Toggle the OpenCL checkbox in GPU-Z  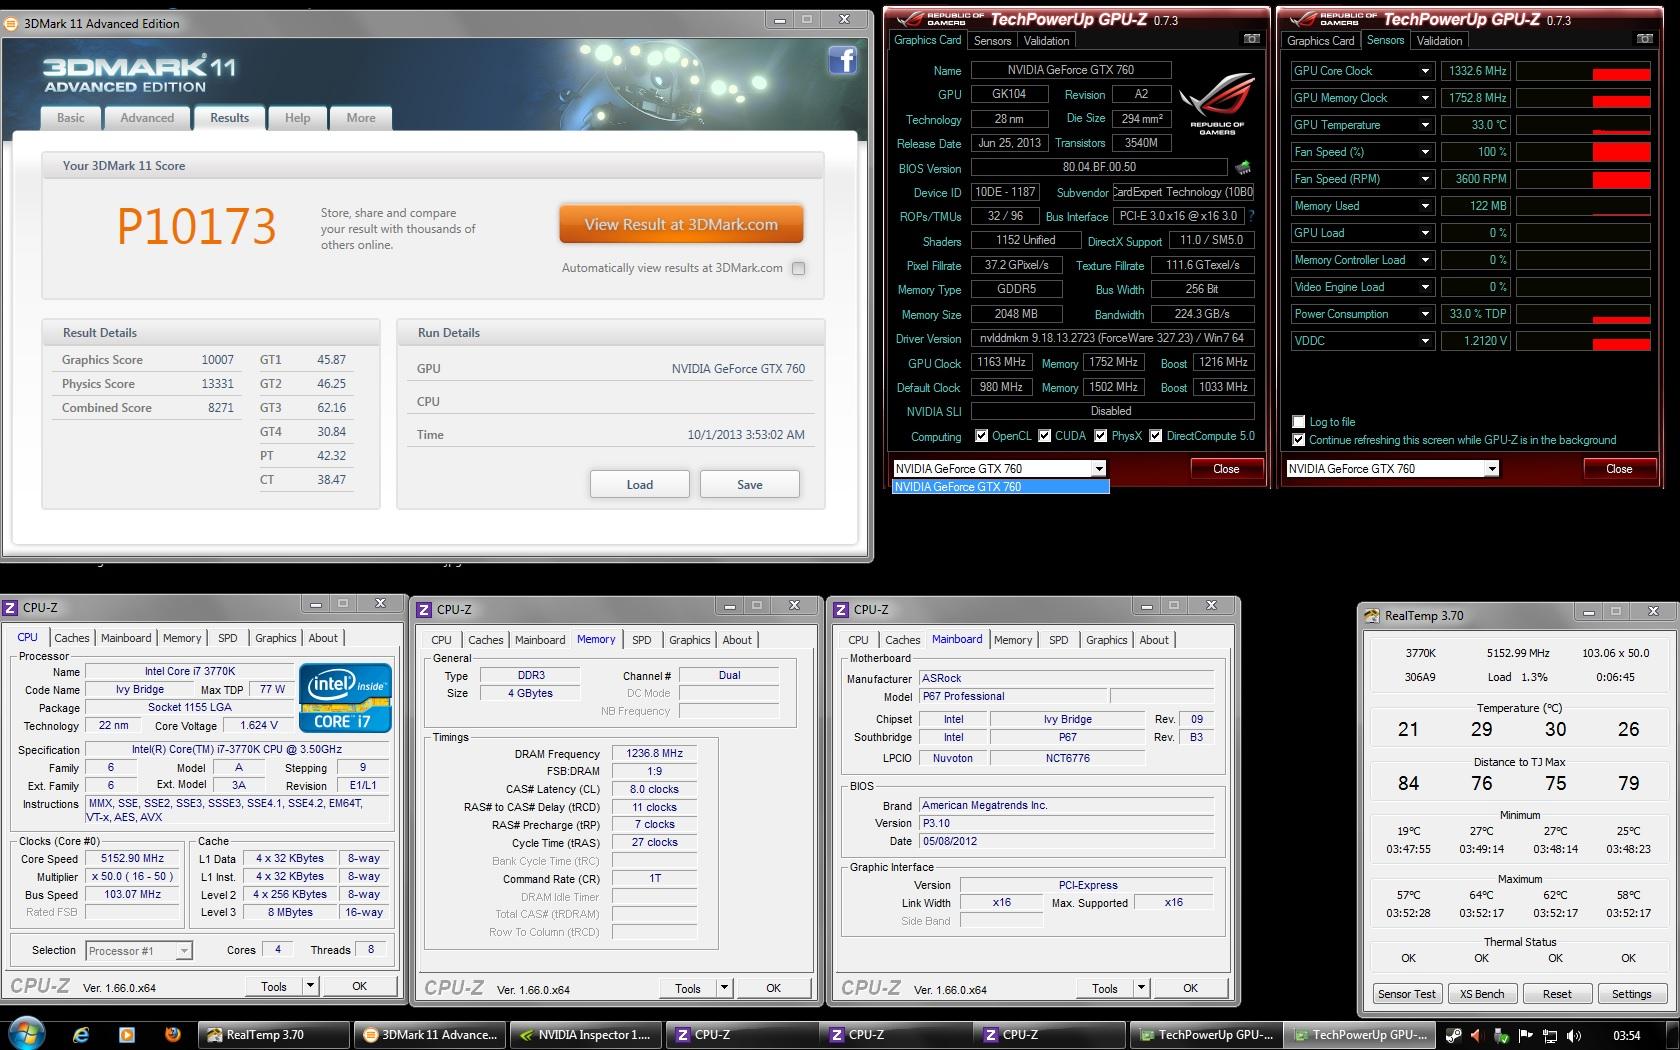(982, 436)
